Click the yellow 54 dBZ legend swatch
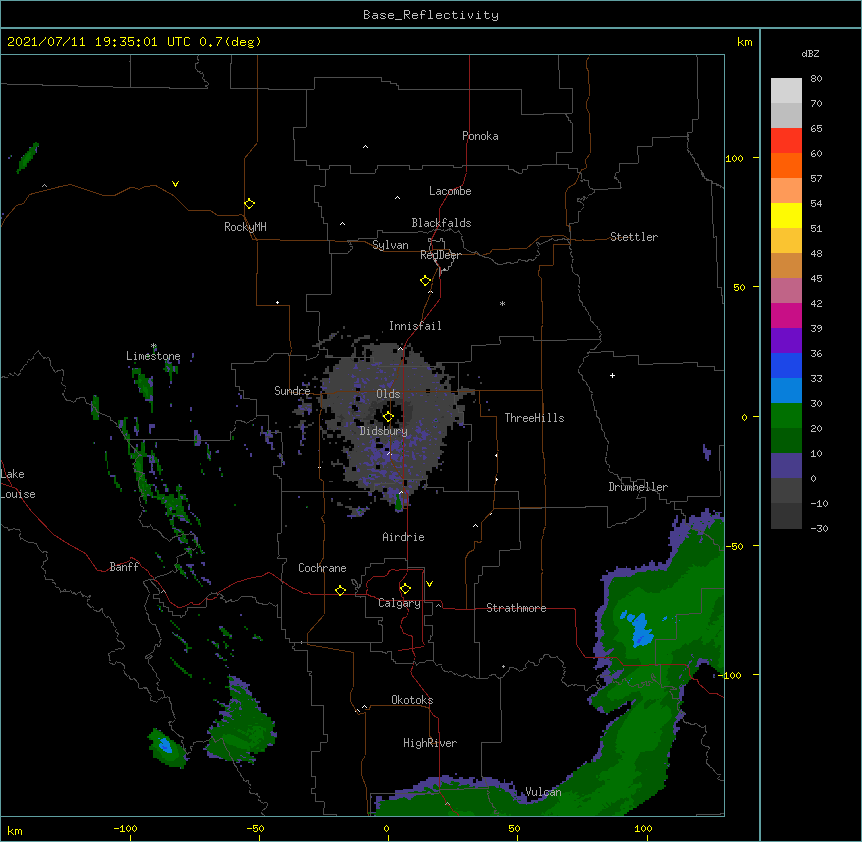 point(786,216)
